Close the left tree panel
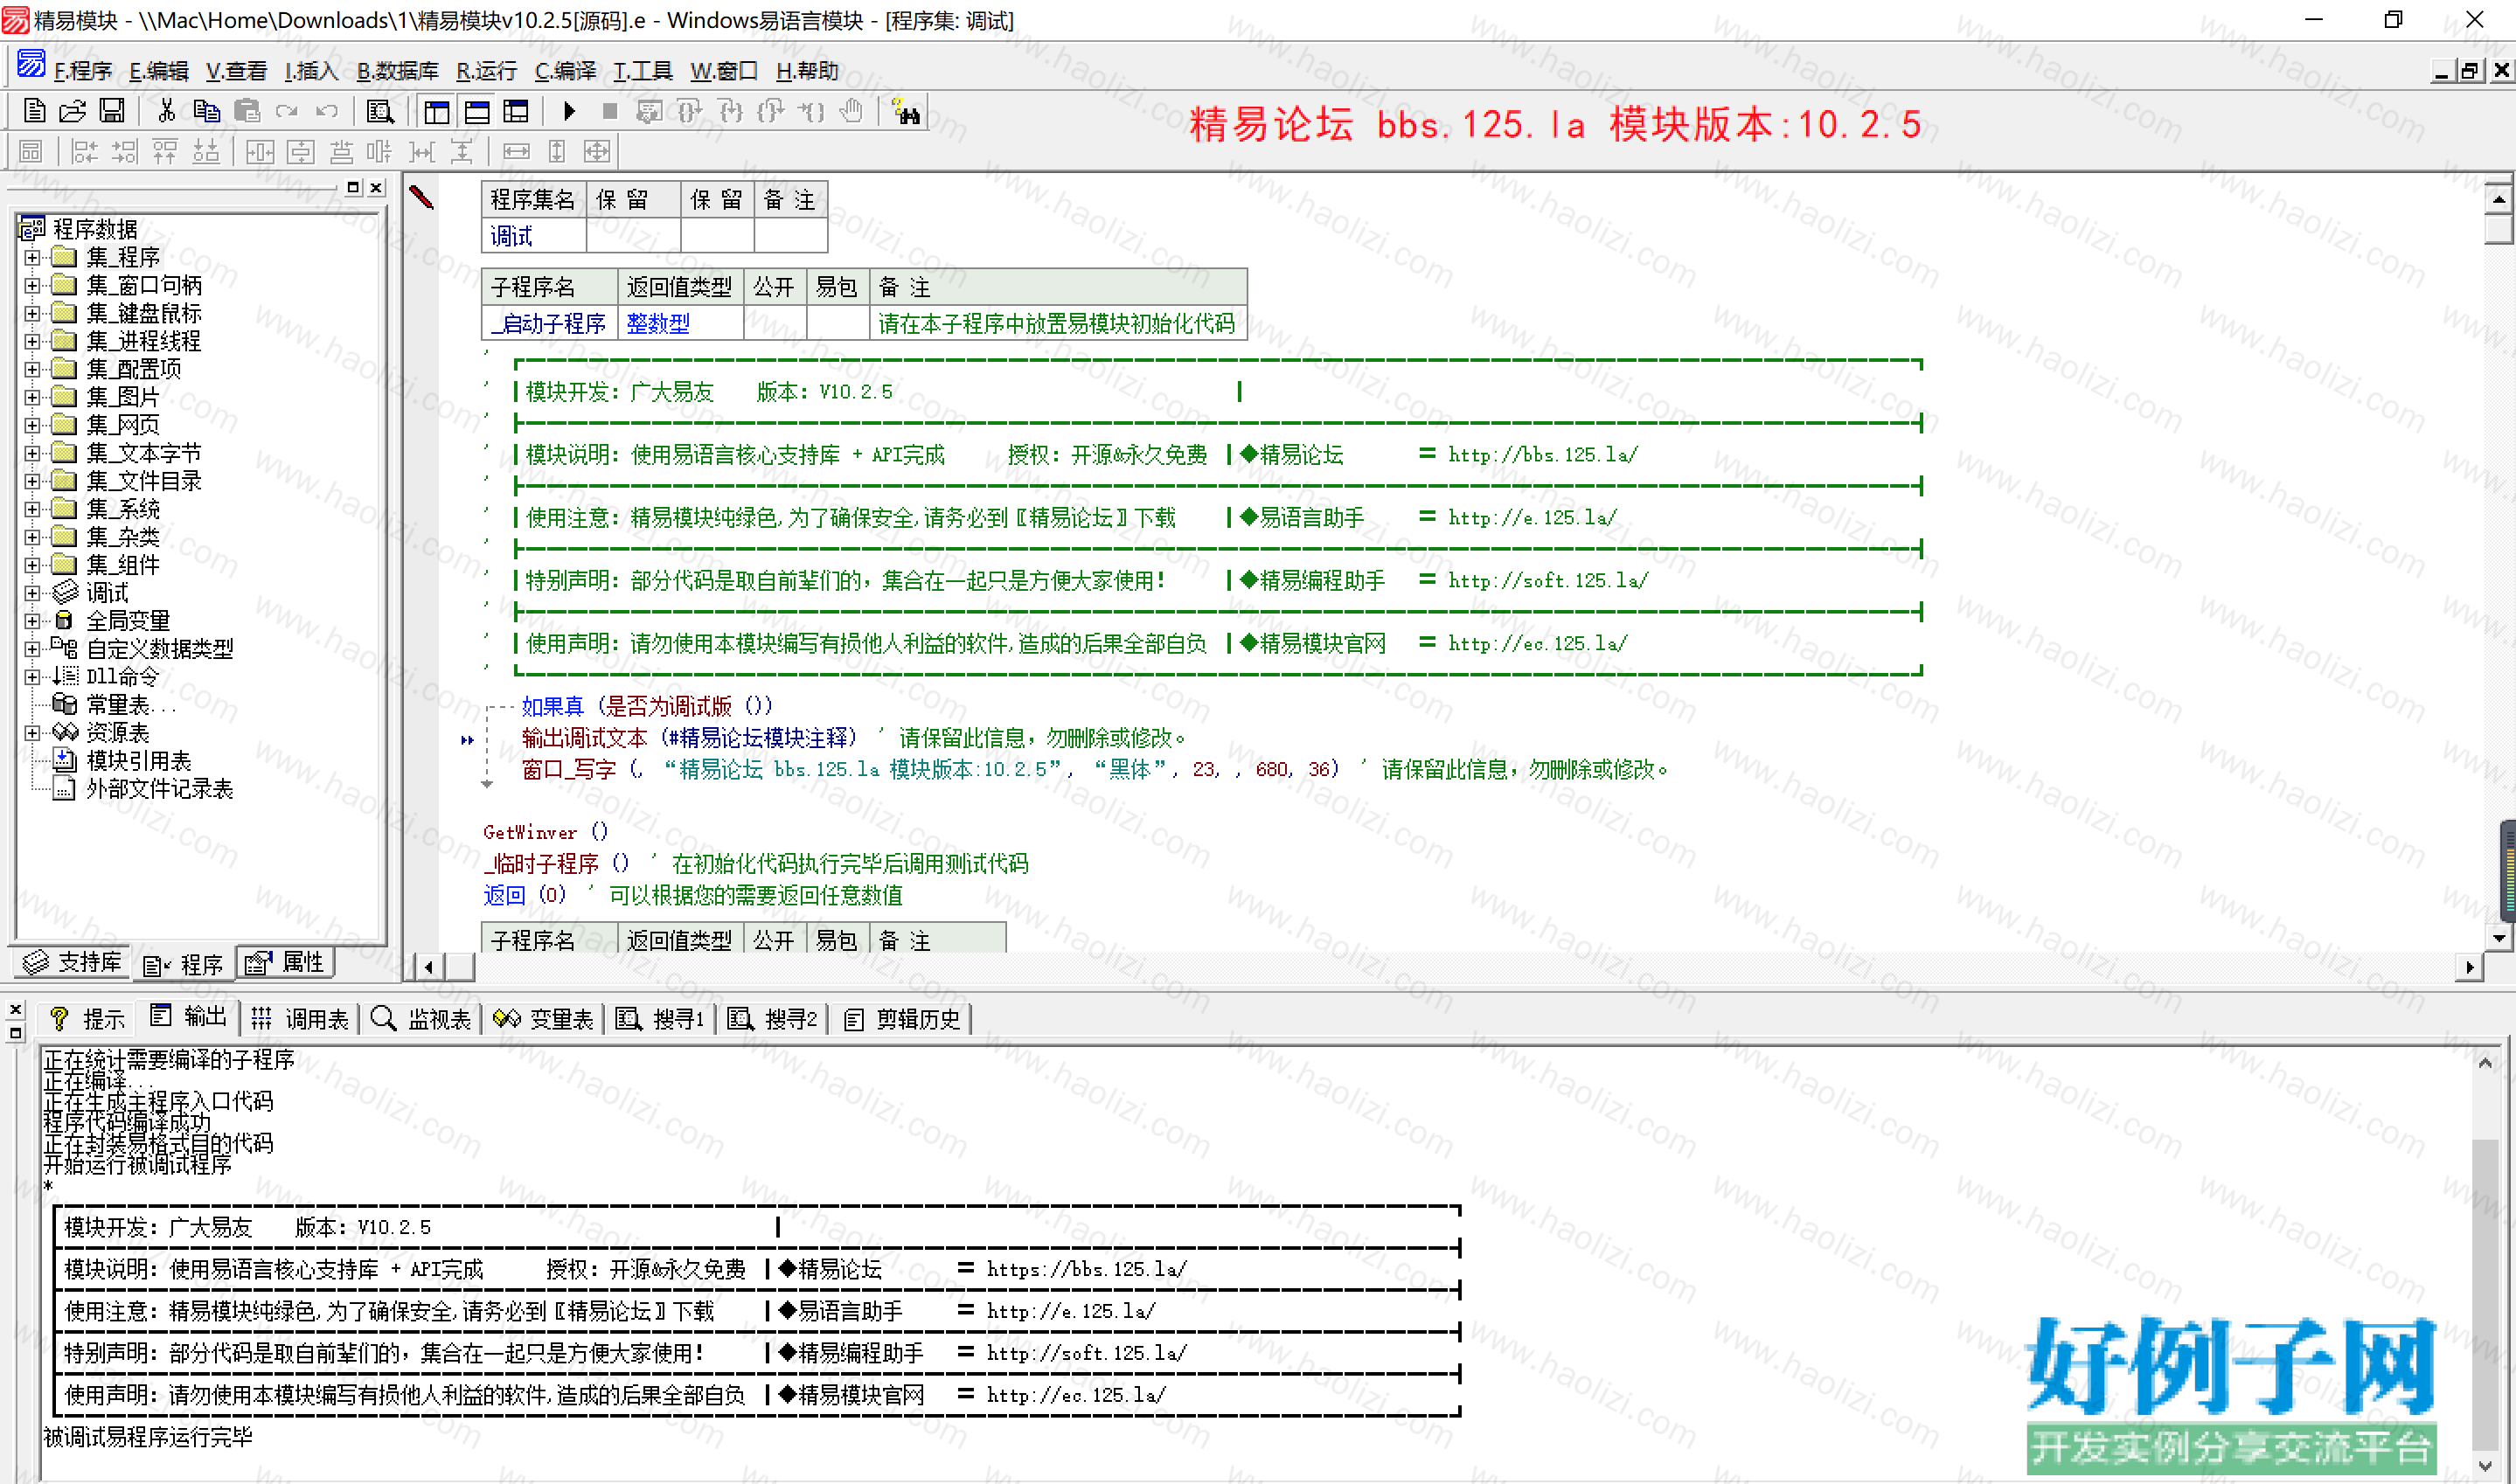Image resolution: width=2516 pixels, height=1484 pixels. (x=376, y=187)
